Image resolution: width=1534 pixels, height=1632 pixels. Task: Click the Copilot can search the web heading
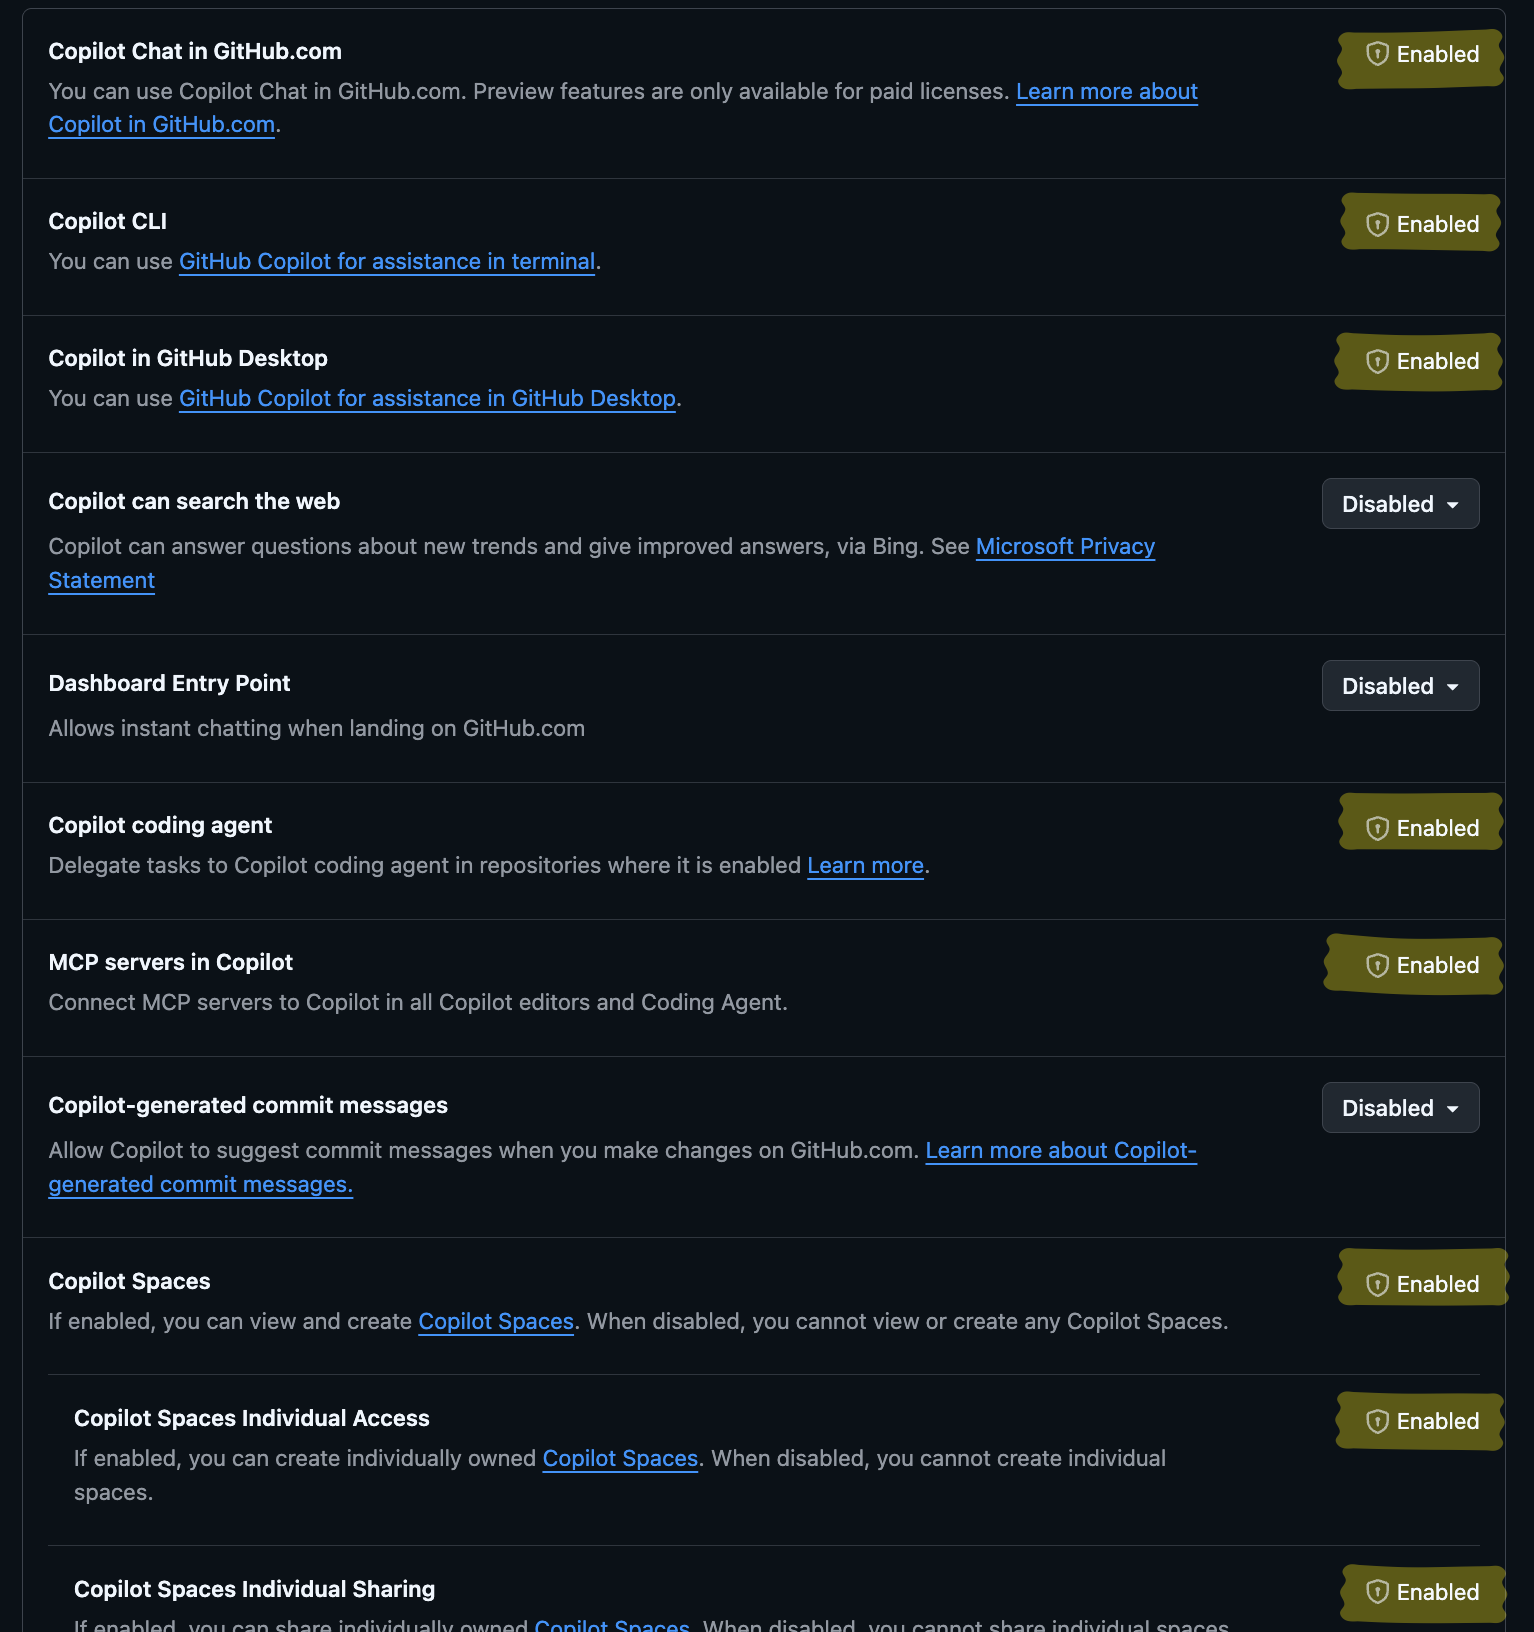(x=194, y=502)
